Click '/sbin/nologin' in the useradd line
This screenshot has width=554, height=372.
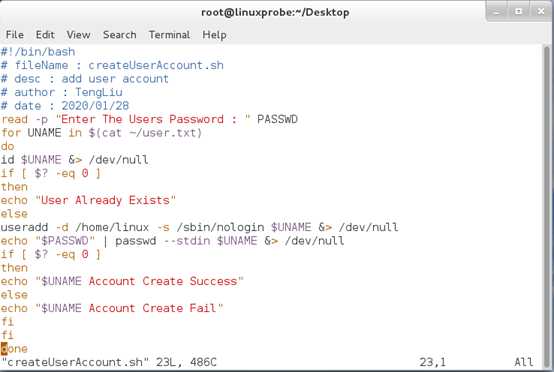pos(220,227)
